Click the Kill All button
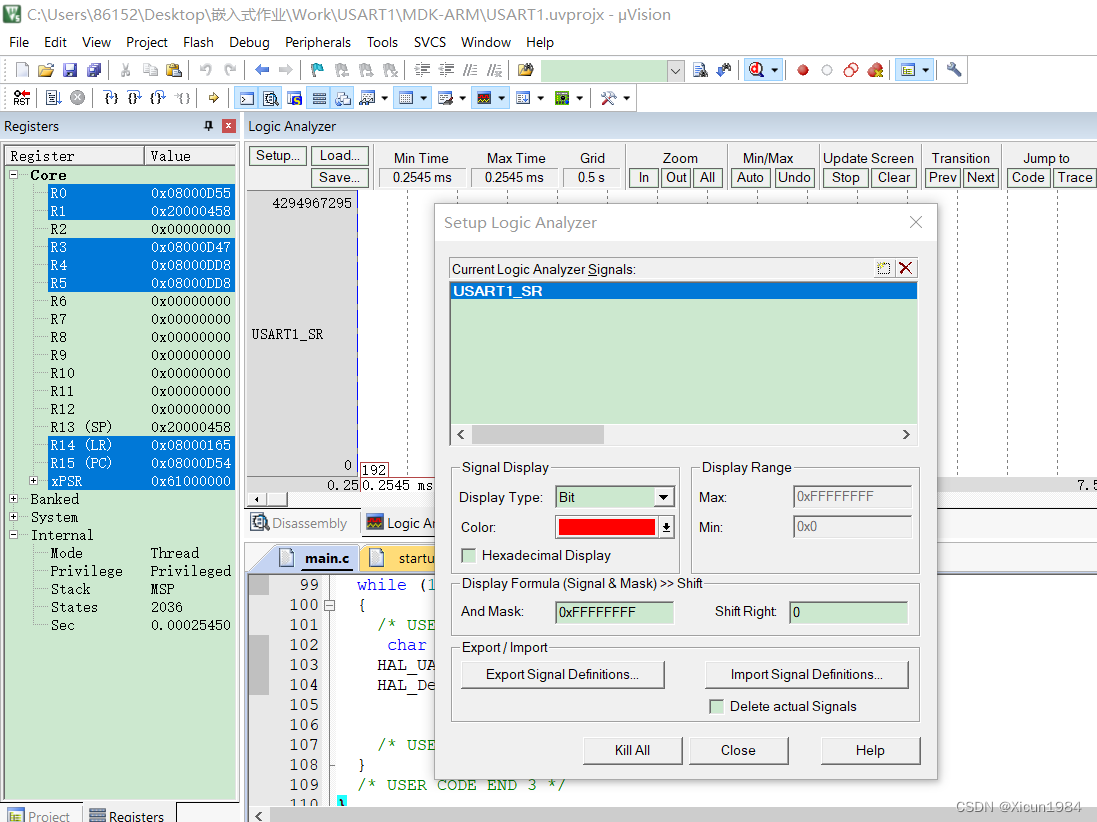Screen dimensions: 1097x822 pyautogui.click(x=632, y=750)
